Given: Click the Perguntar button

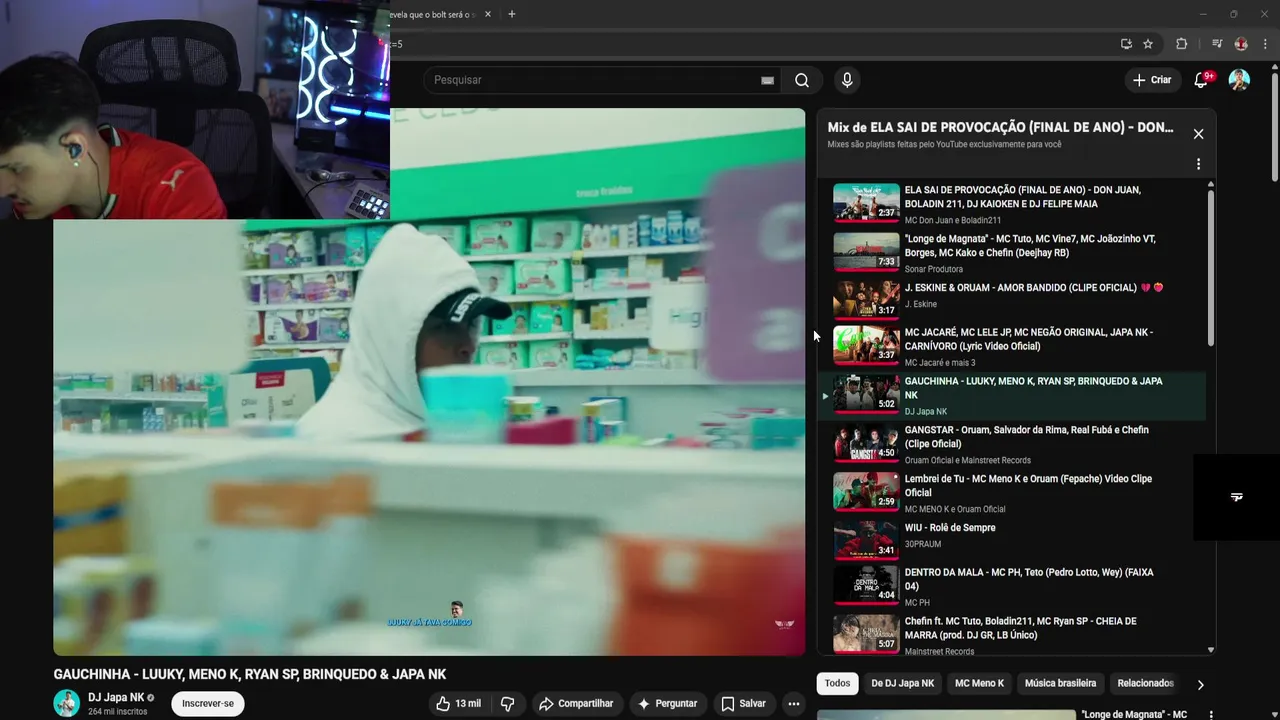Looking at the screenshot, I should [667, 703].
